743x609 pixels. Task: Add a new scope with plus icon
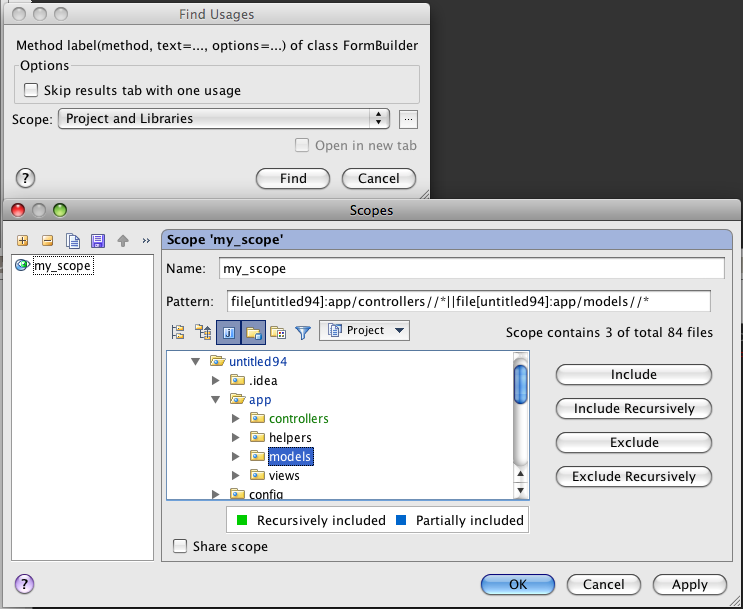point(22,241)
